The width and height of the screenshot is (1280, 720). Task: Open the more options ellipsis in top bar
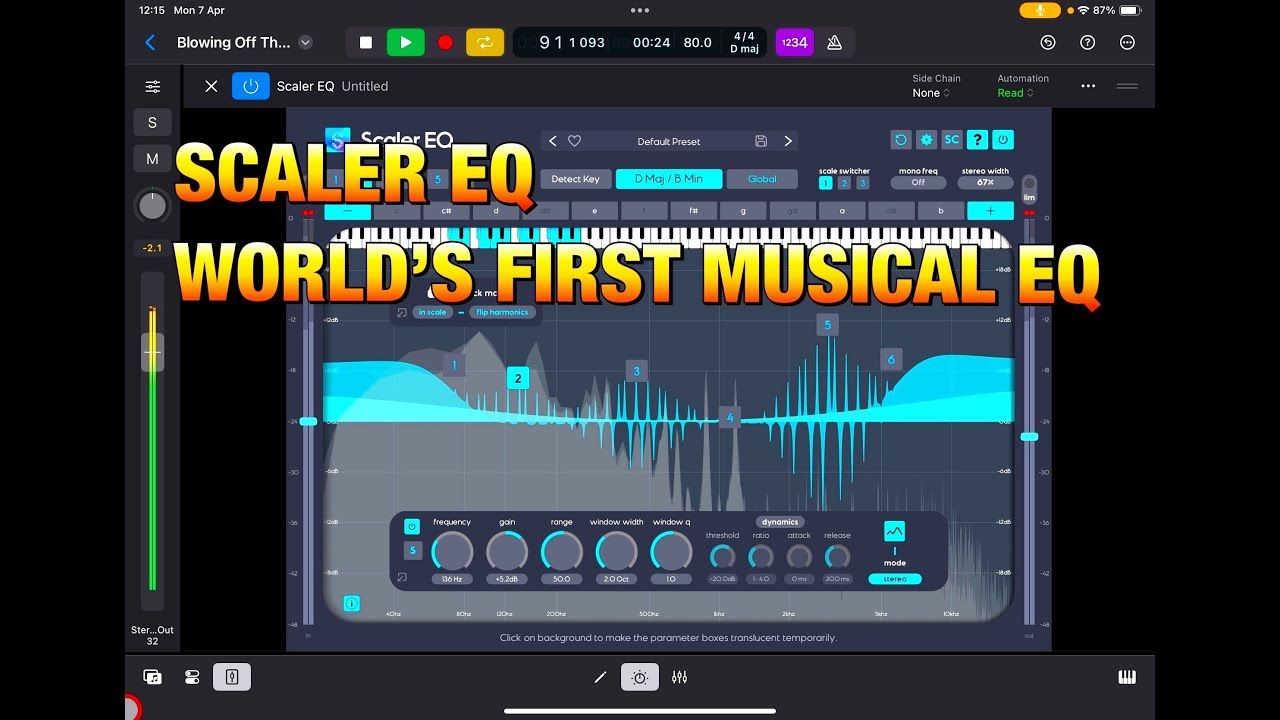tap(1128, 42)
